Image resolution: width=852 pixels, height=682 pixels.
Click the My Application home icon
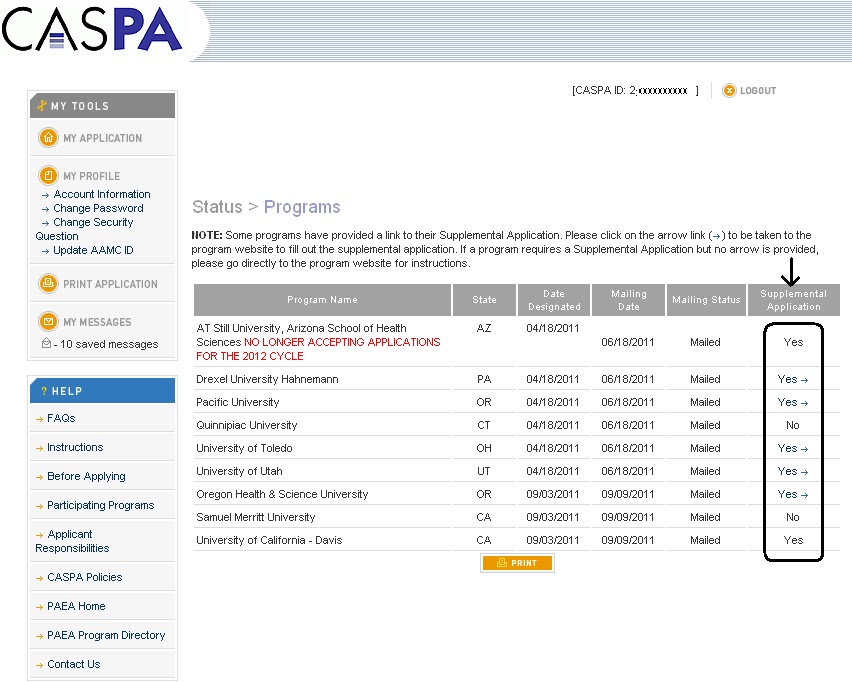coord(48,137)
